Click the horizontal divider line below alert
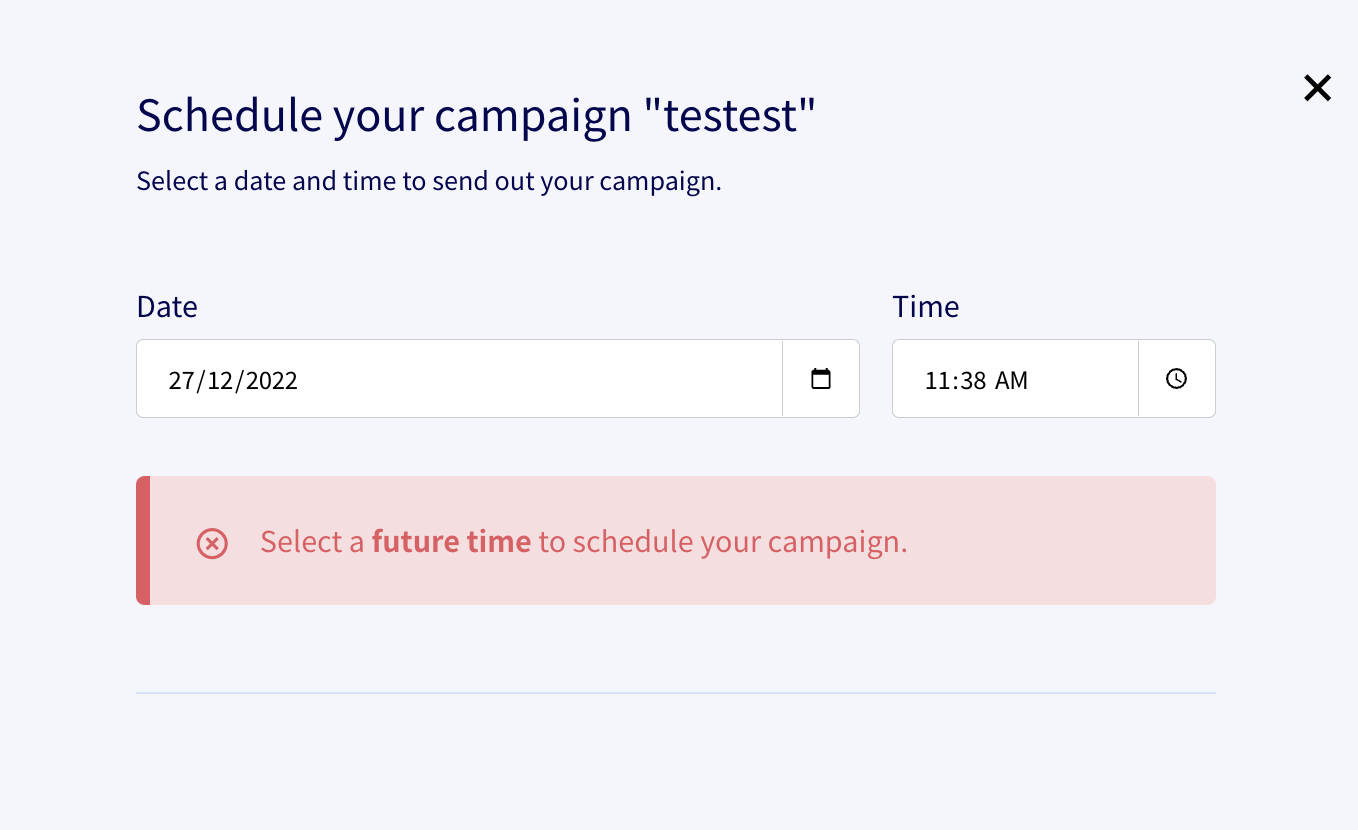The height and width of the screenshot is (830, 1358). coord(675,692)
